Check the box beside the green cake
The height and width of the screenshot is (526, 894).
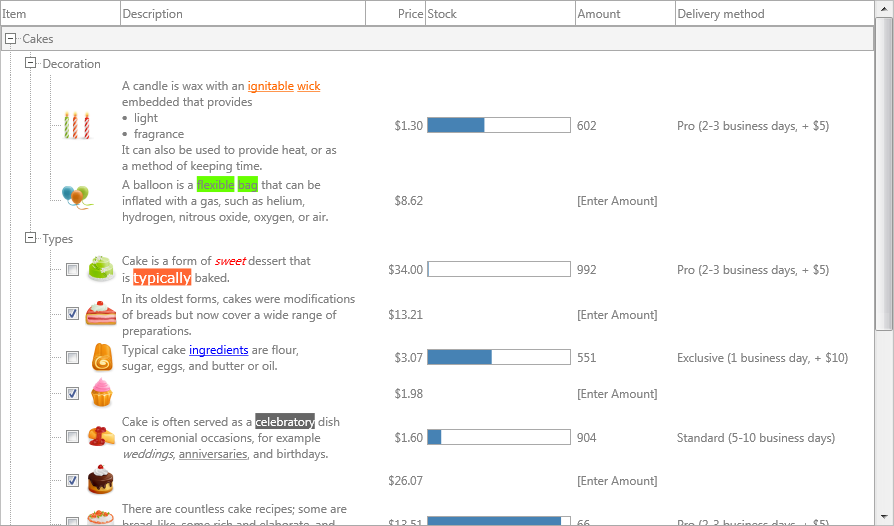point(72,270)
